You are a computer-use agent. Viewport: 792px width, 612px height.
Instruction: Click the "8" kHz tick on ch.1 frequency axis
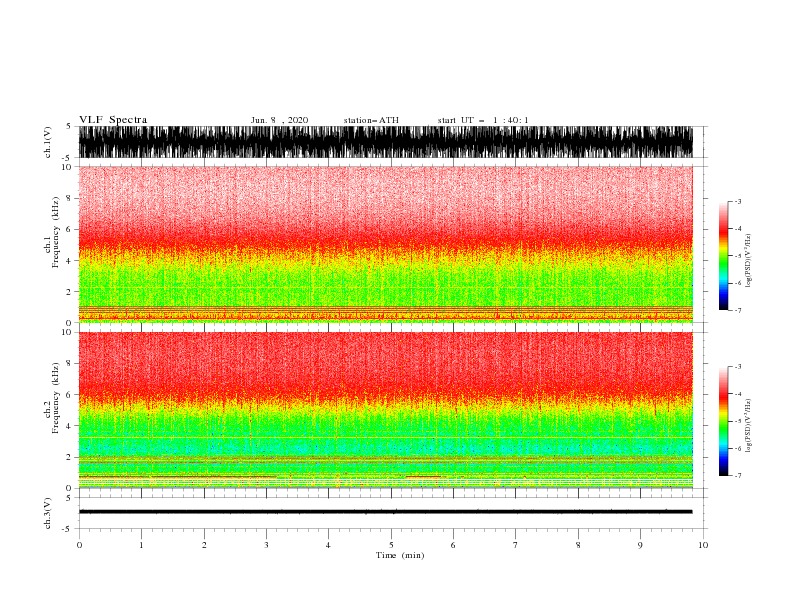69,198
